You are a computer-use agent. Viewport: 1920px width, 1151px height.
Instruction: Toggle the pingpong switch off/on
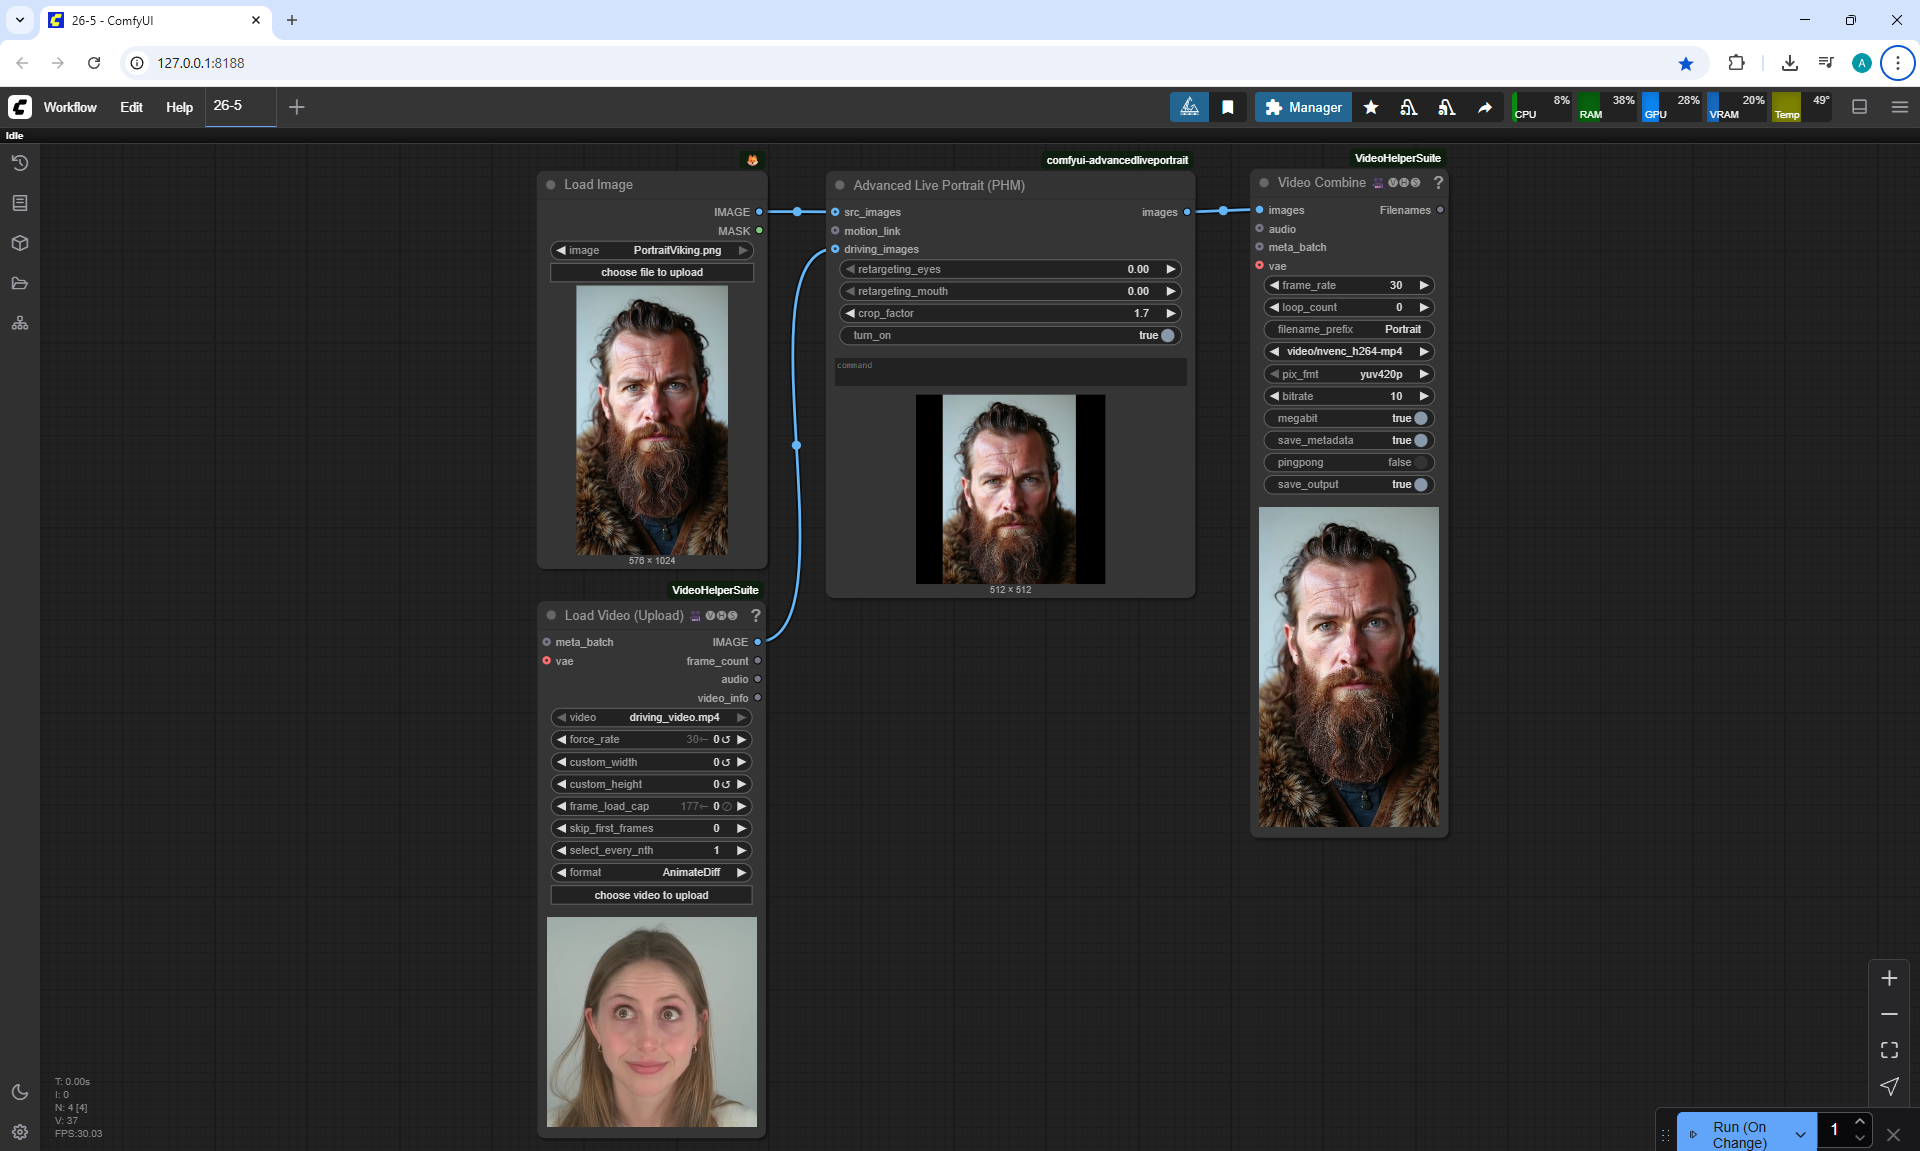pyautogui.click(x=1420, y=462)
